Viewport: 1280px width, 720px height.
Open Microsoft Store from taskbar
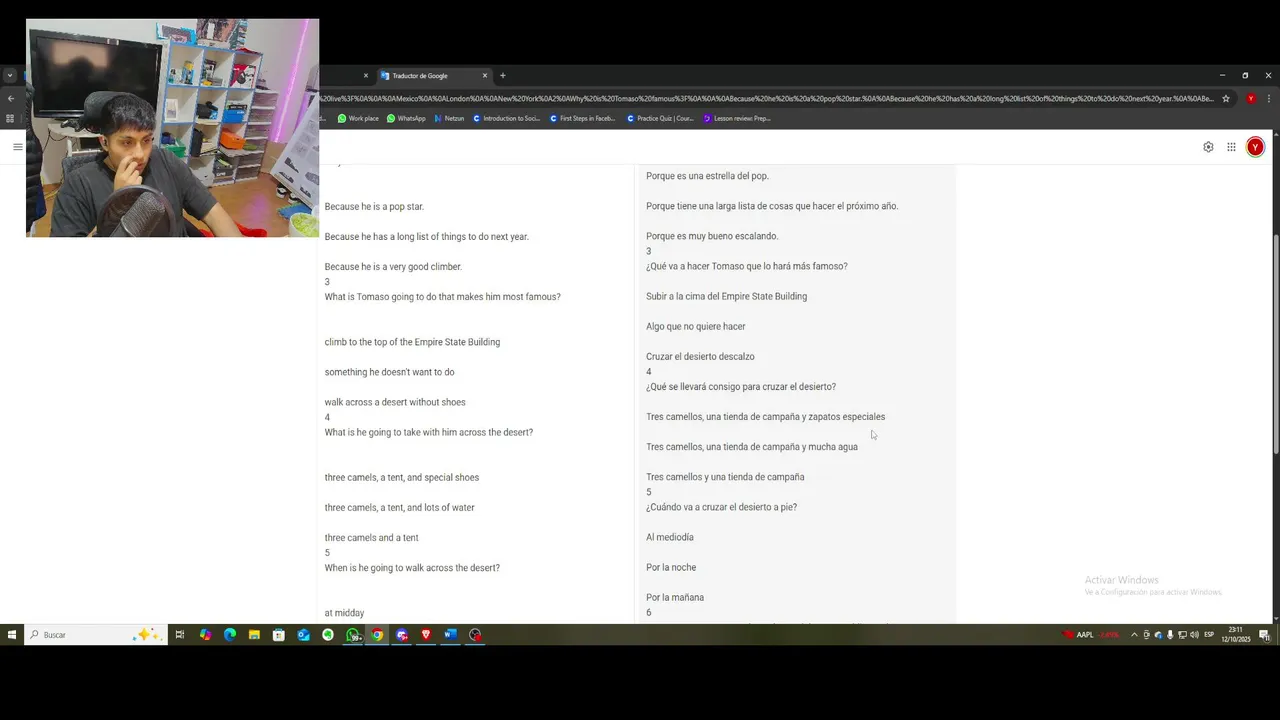pos(279,635)
